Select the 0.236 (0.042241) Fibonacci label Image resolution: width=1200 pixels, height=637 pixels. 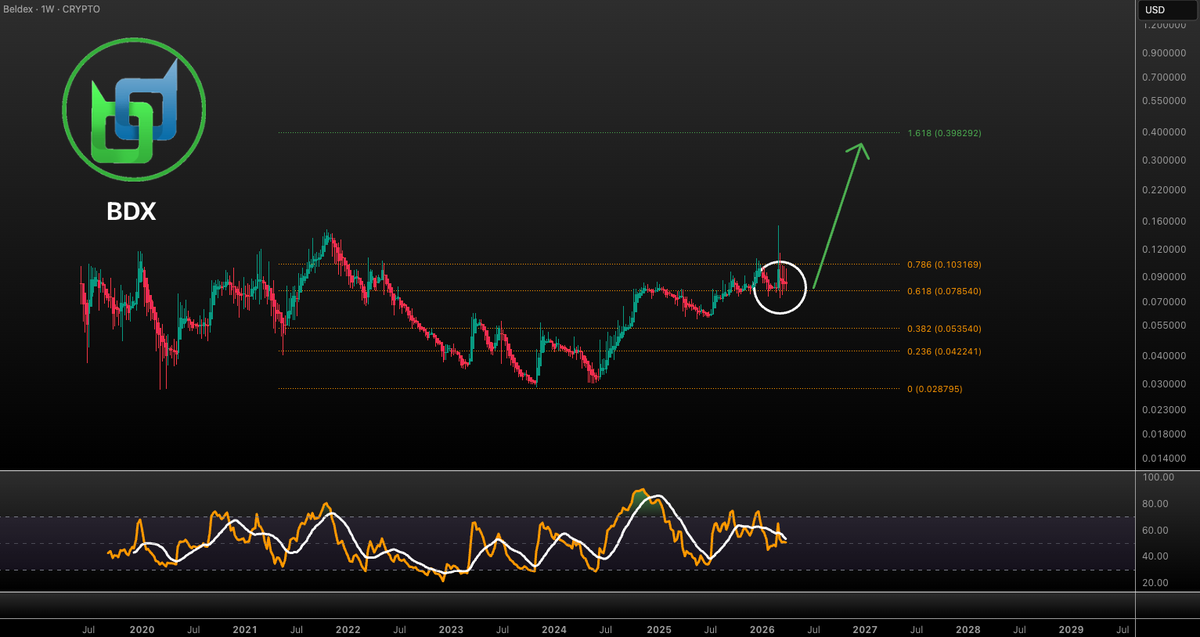click(944, 351)
